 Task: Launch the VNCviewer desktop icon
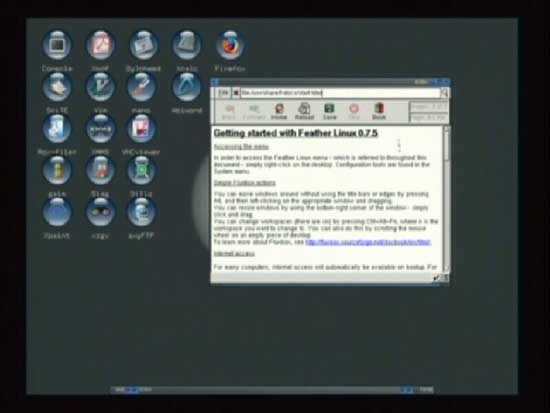[142, 129]
